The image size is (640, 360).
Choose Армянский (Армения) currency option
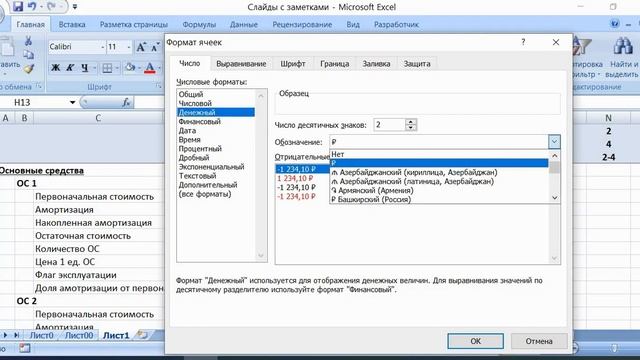439,190
